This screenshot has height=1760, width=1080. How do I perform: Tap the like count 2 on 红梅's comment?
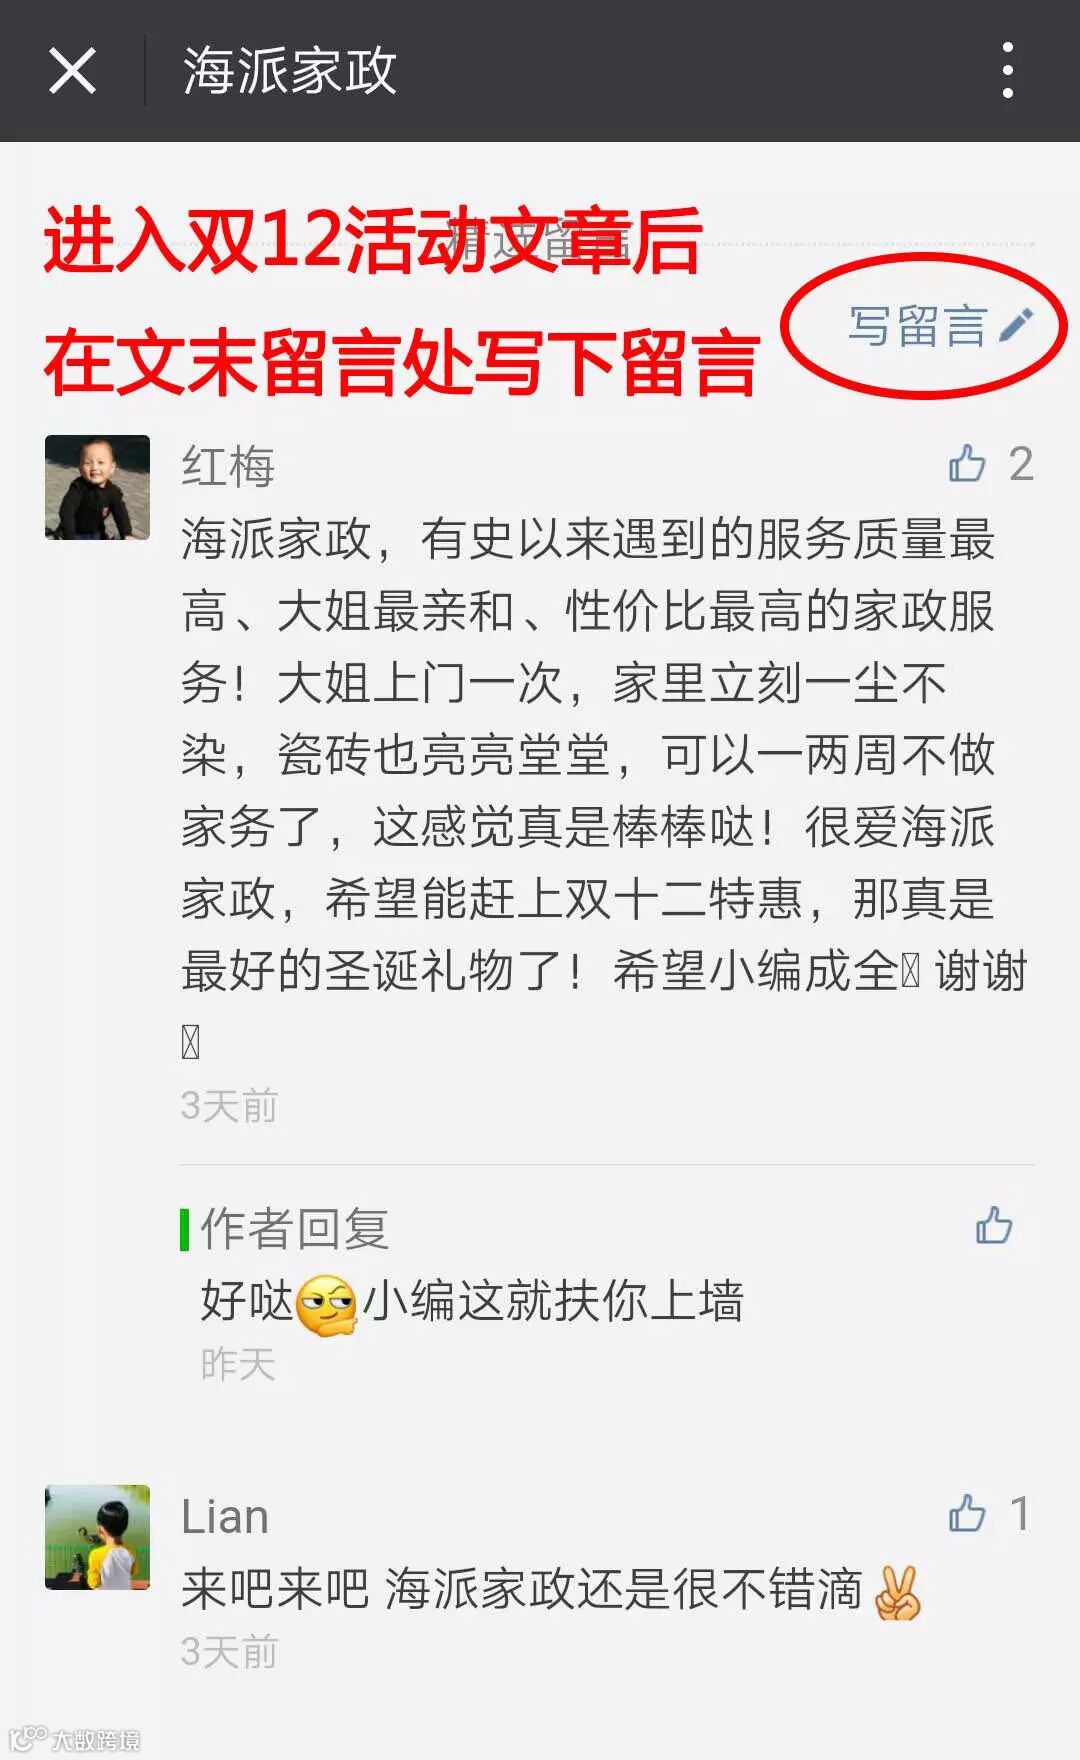(1021, 464)
